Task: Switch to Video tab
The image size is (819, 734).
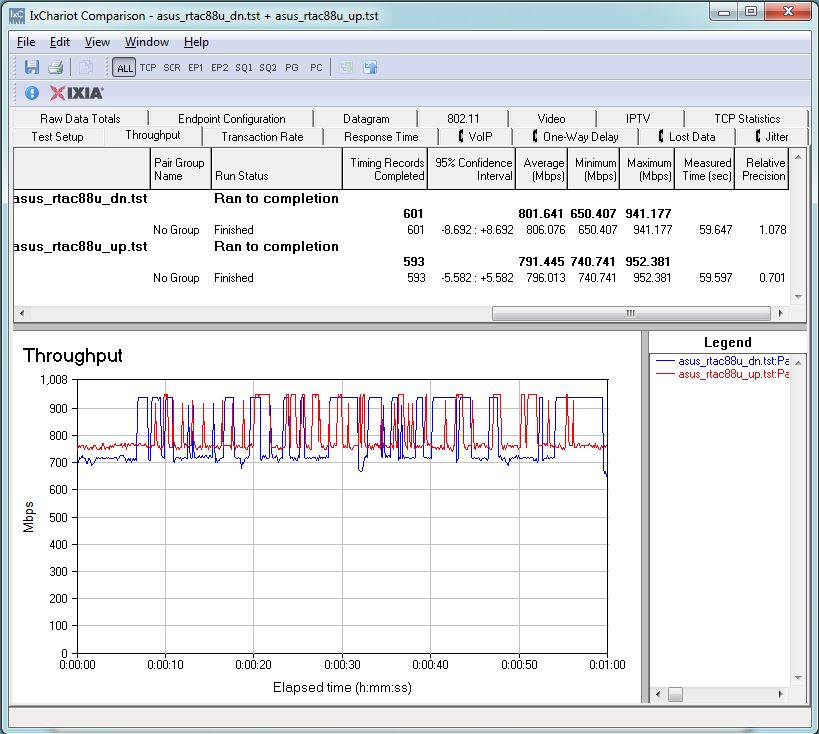Action: coord(552,119)
